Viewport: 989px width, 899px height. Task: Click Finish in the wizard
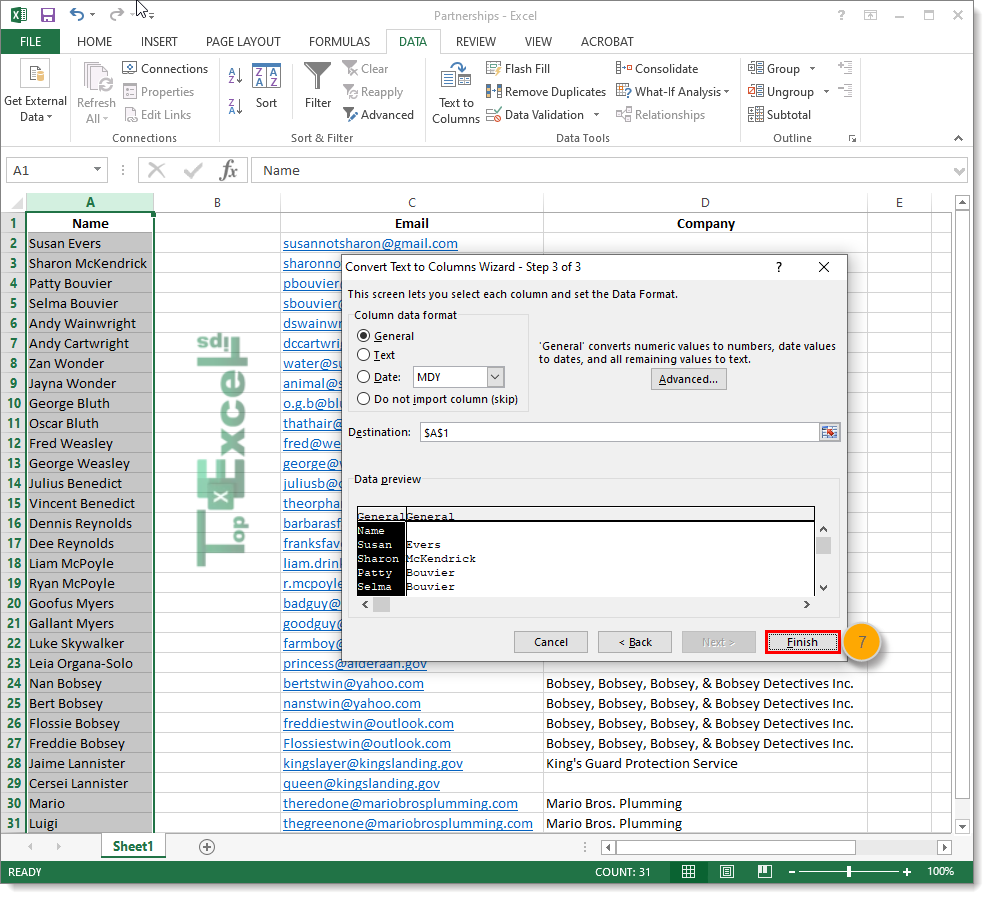[802, 642]
